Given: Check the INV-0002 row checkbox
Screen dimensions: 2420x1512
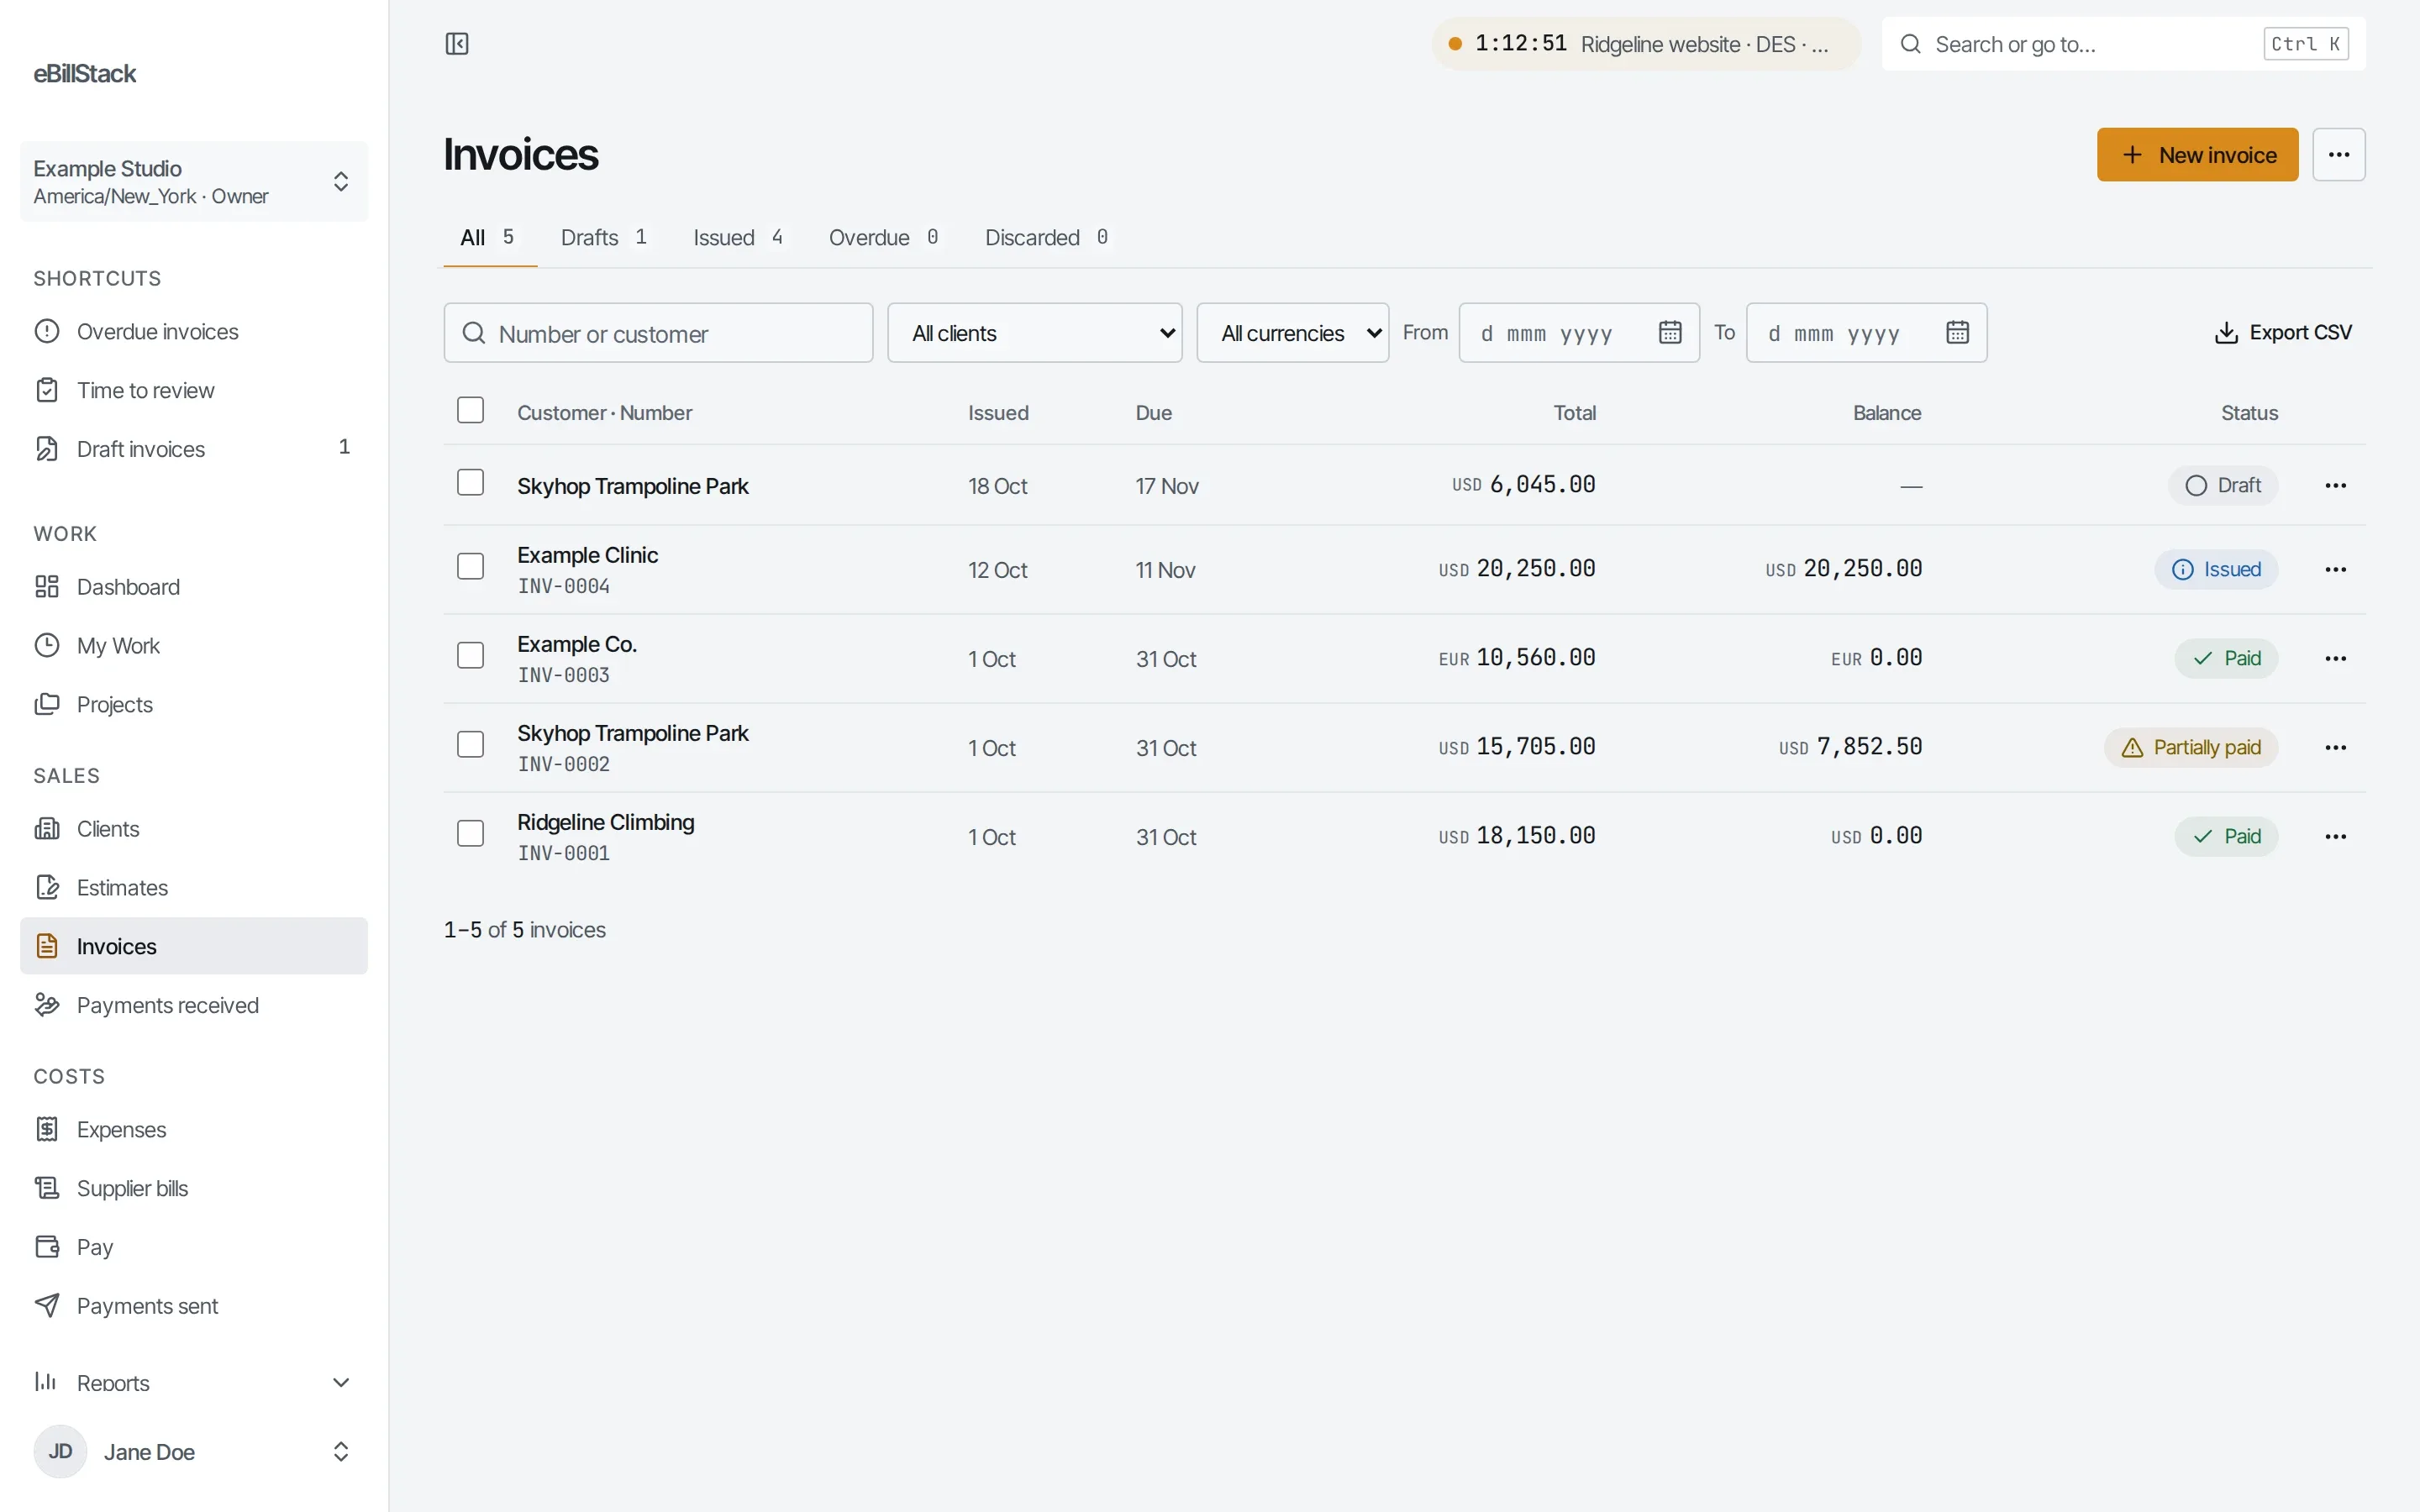Looking at the screenshot, I should [x=470, y=745].
